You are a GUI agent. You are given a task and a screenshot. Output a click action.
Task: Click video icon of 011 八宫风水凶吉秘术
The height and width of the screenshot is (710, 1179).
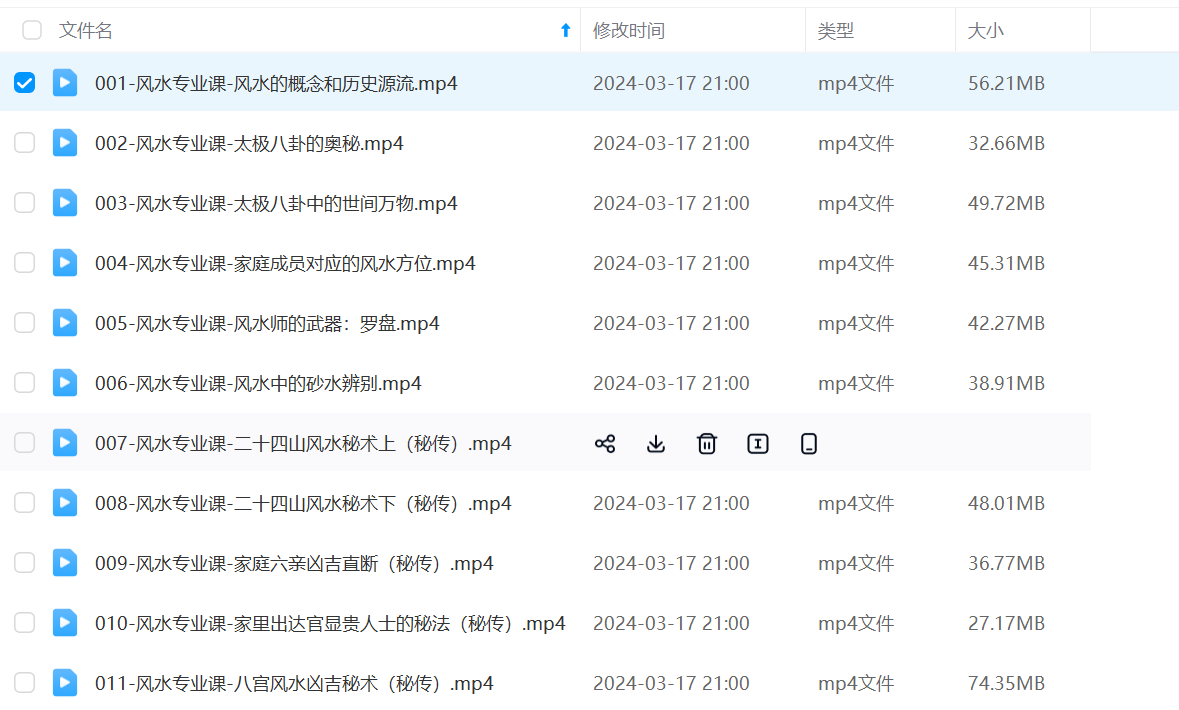coord(65,683)
